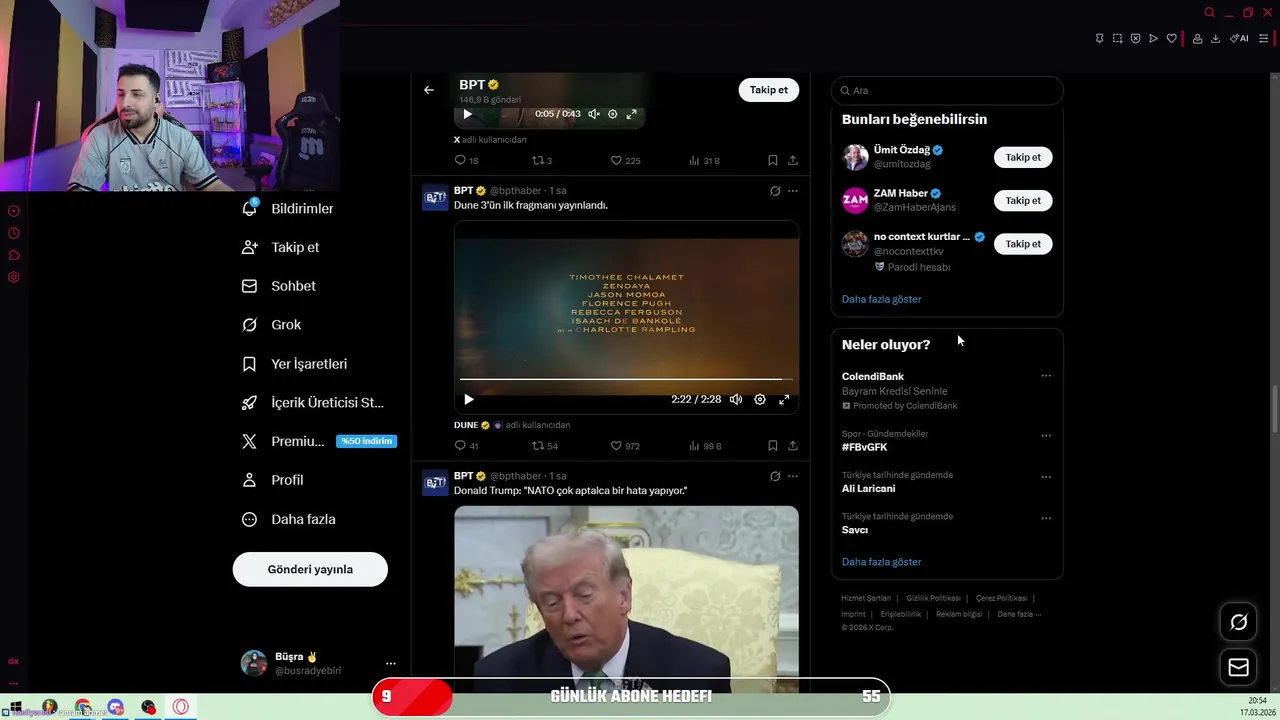
Task: View Dune post analytics 99 B
Action: 705,446
